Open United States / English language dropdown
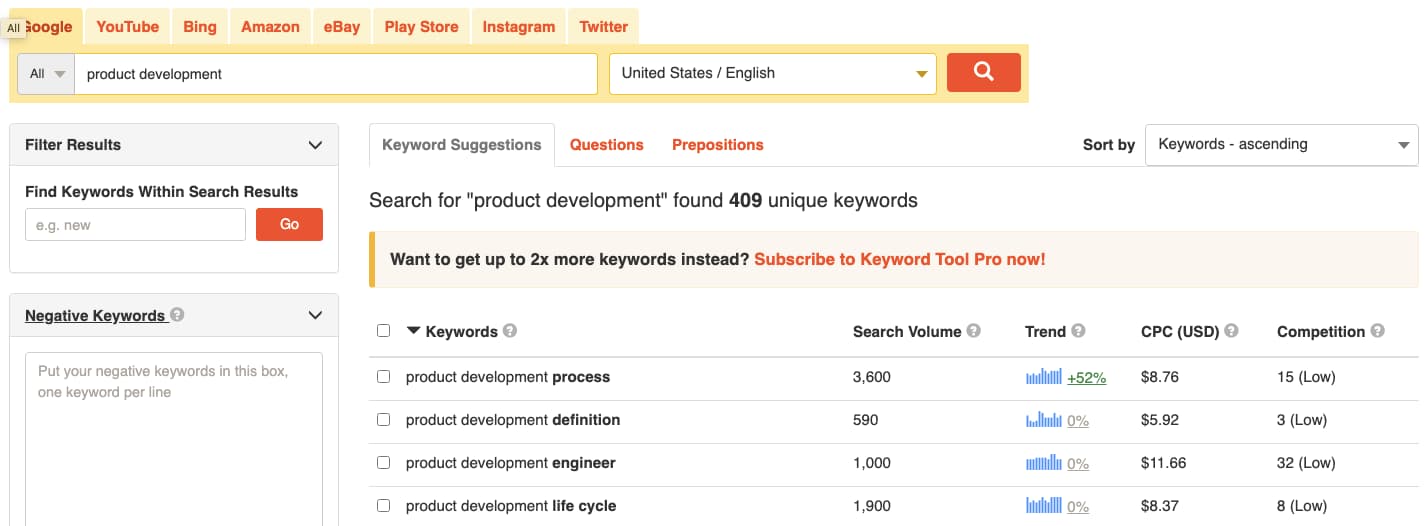The width and height of the screenshot is (1425, 526). click(773, 73)
